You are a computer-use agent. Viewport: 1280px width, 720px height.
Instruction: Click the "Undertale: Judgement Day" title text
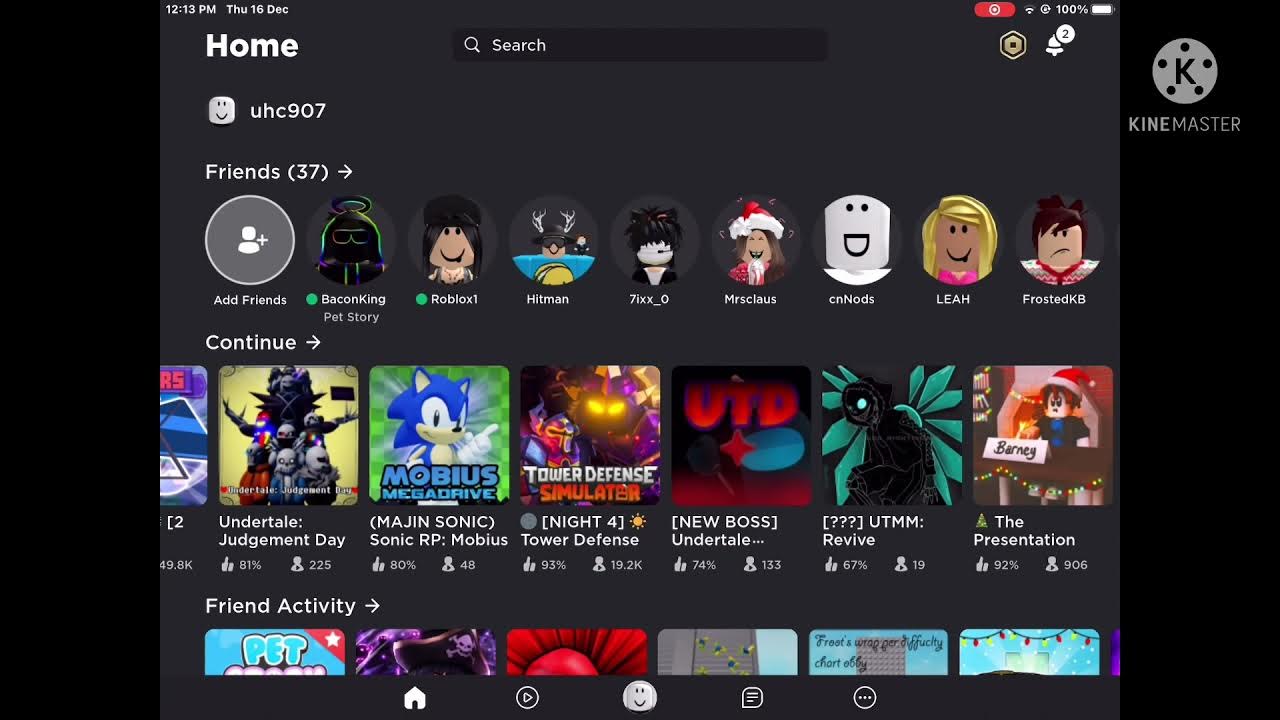pos(282,531)
